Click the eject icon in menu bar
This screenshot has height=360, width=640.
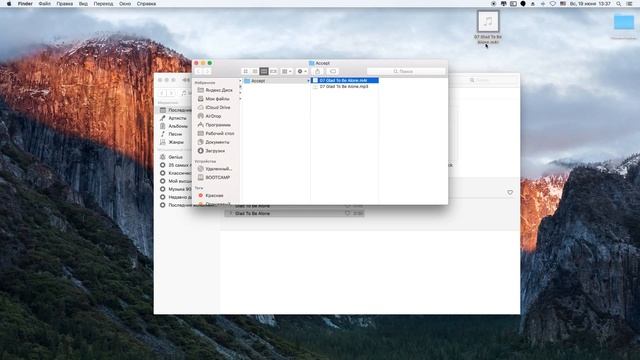coord(533,4)
